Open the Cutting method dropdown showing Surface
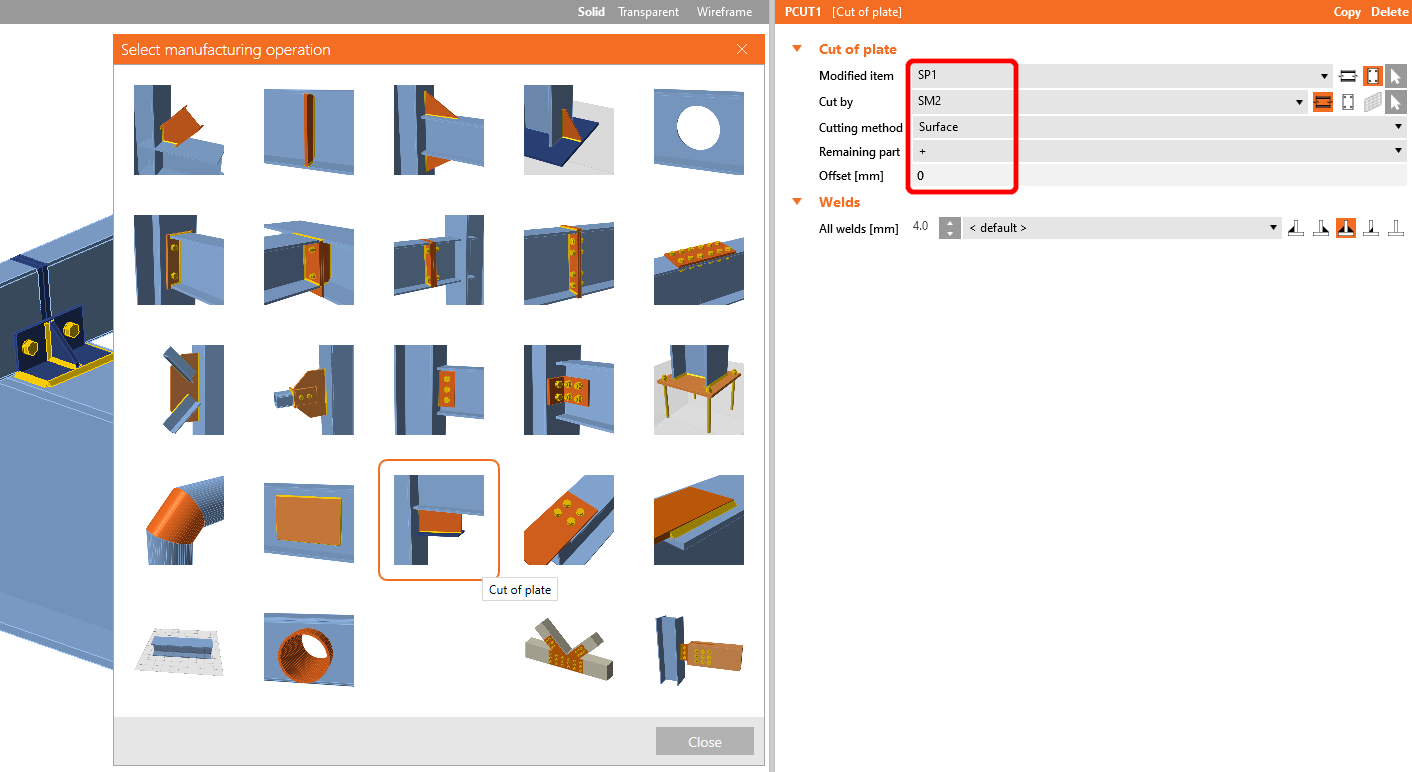Image resolution: width=1412 pixels, height=772 pixels. (x=1160, y=127)
